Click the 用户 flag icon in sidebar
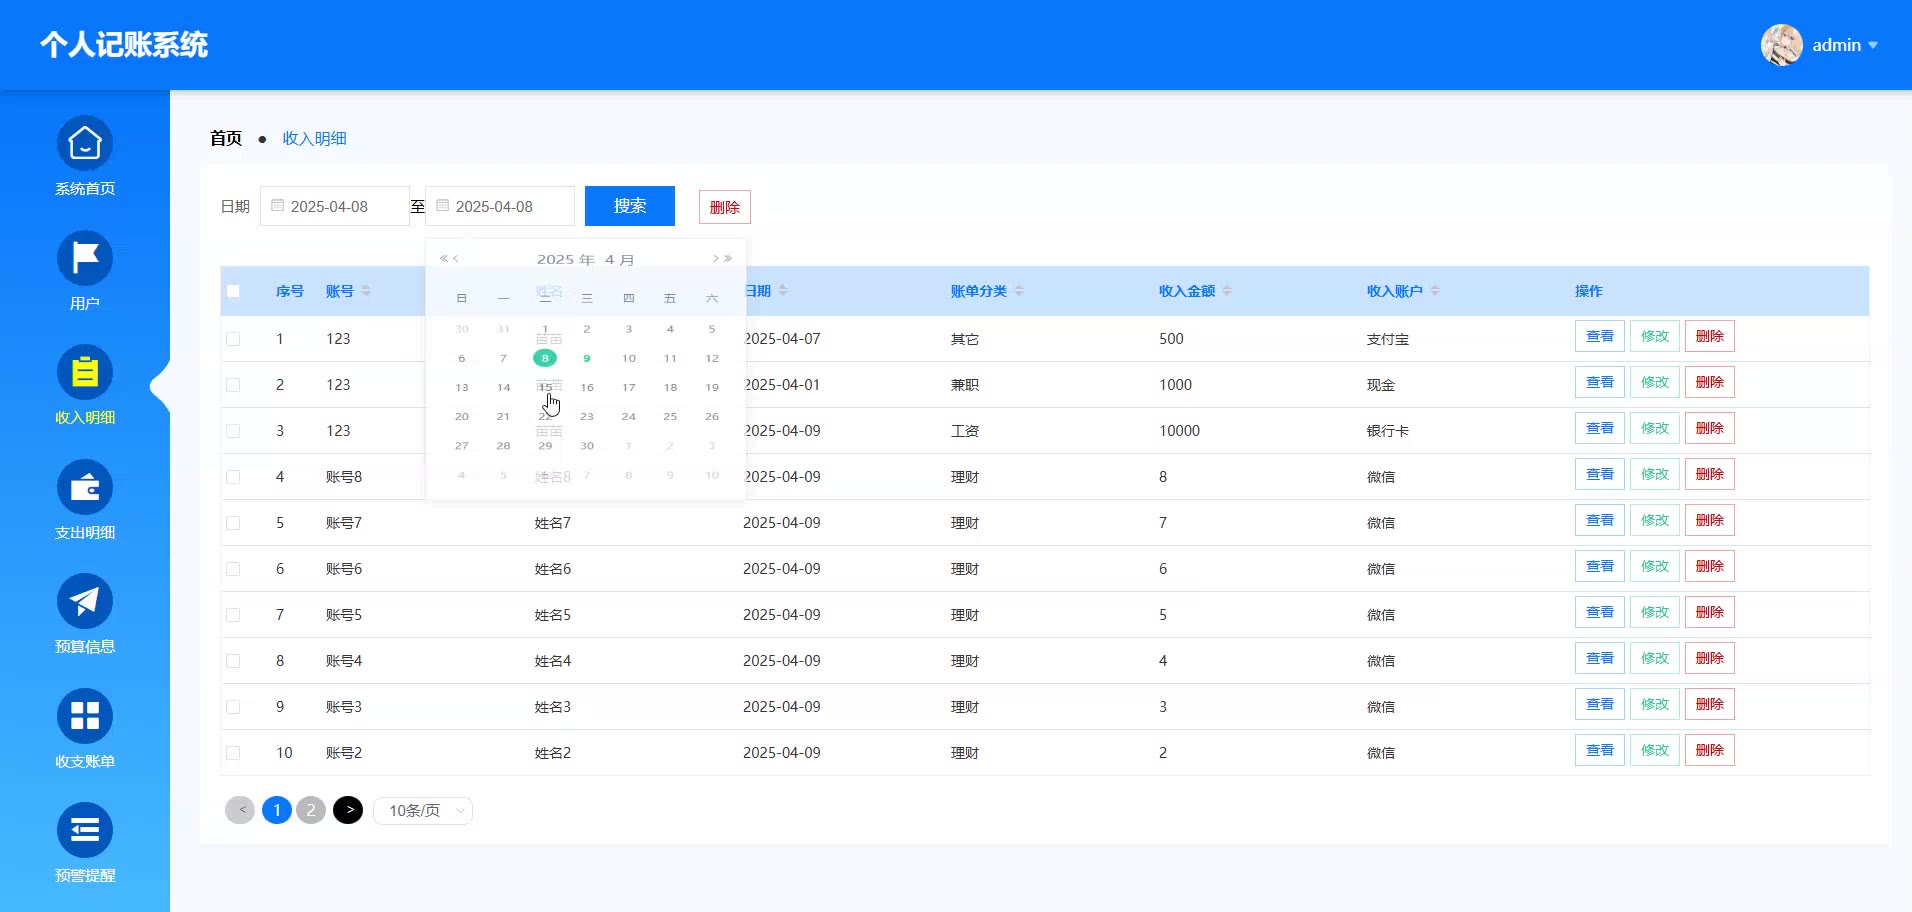Viewport: 1912px width, 912px height. [85, 258]
